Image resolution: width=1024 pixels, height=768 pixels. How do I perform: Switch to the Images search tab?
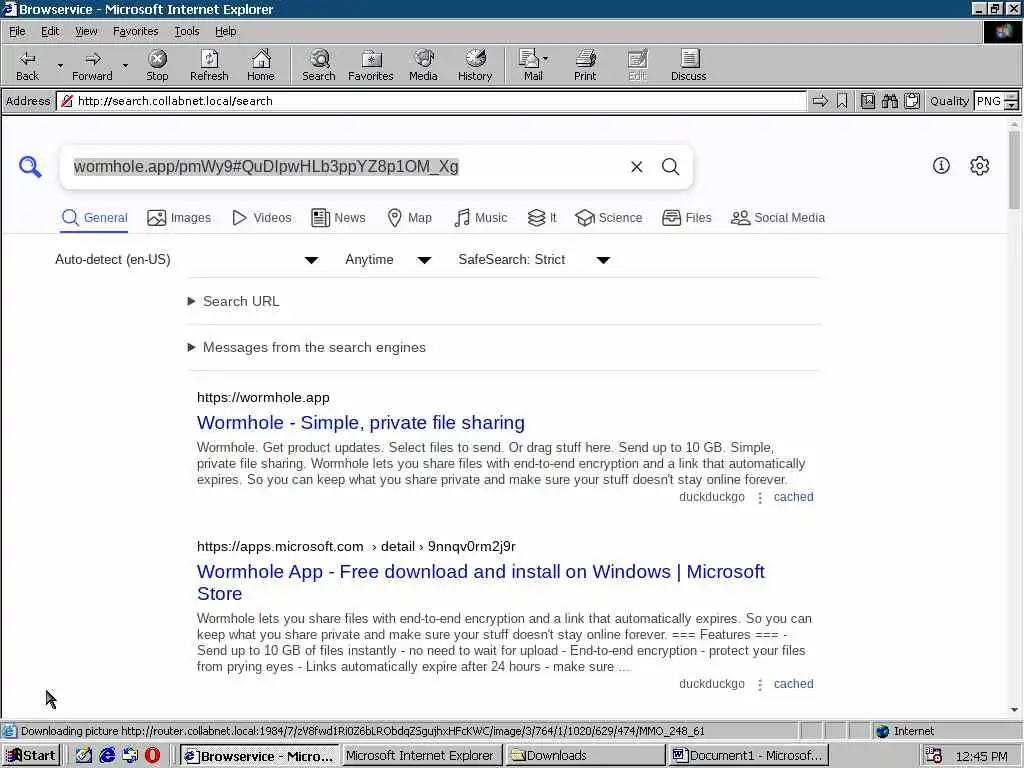(179, 218)
